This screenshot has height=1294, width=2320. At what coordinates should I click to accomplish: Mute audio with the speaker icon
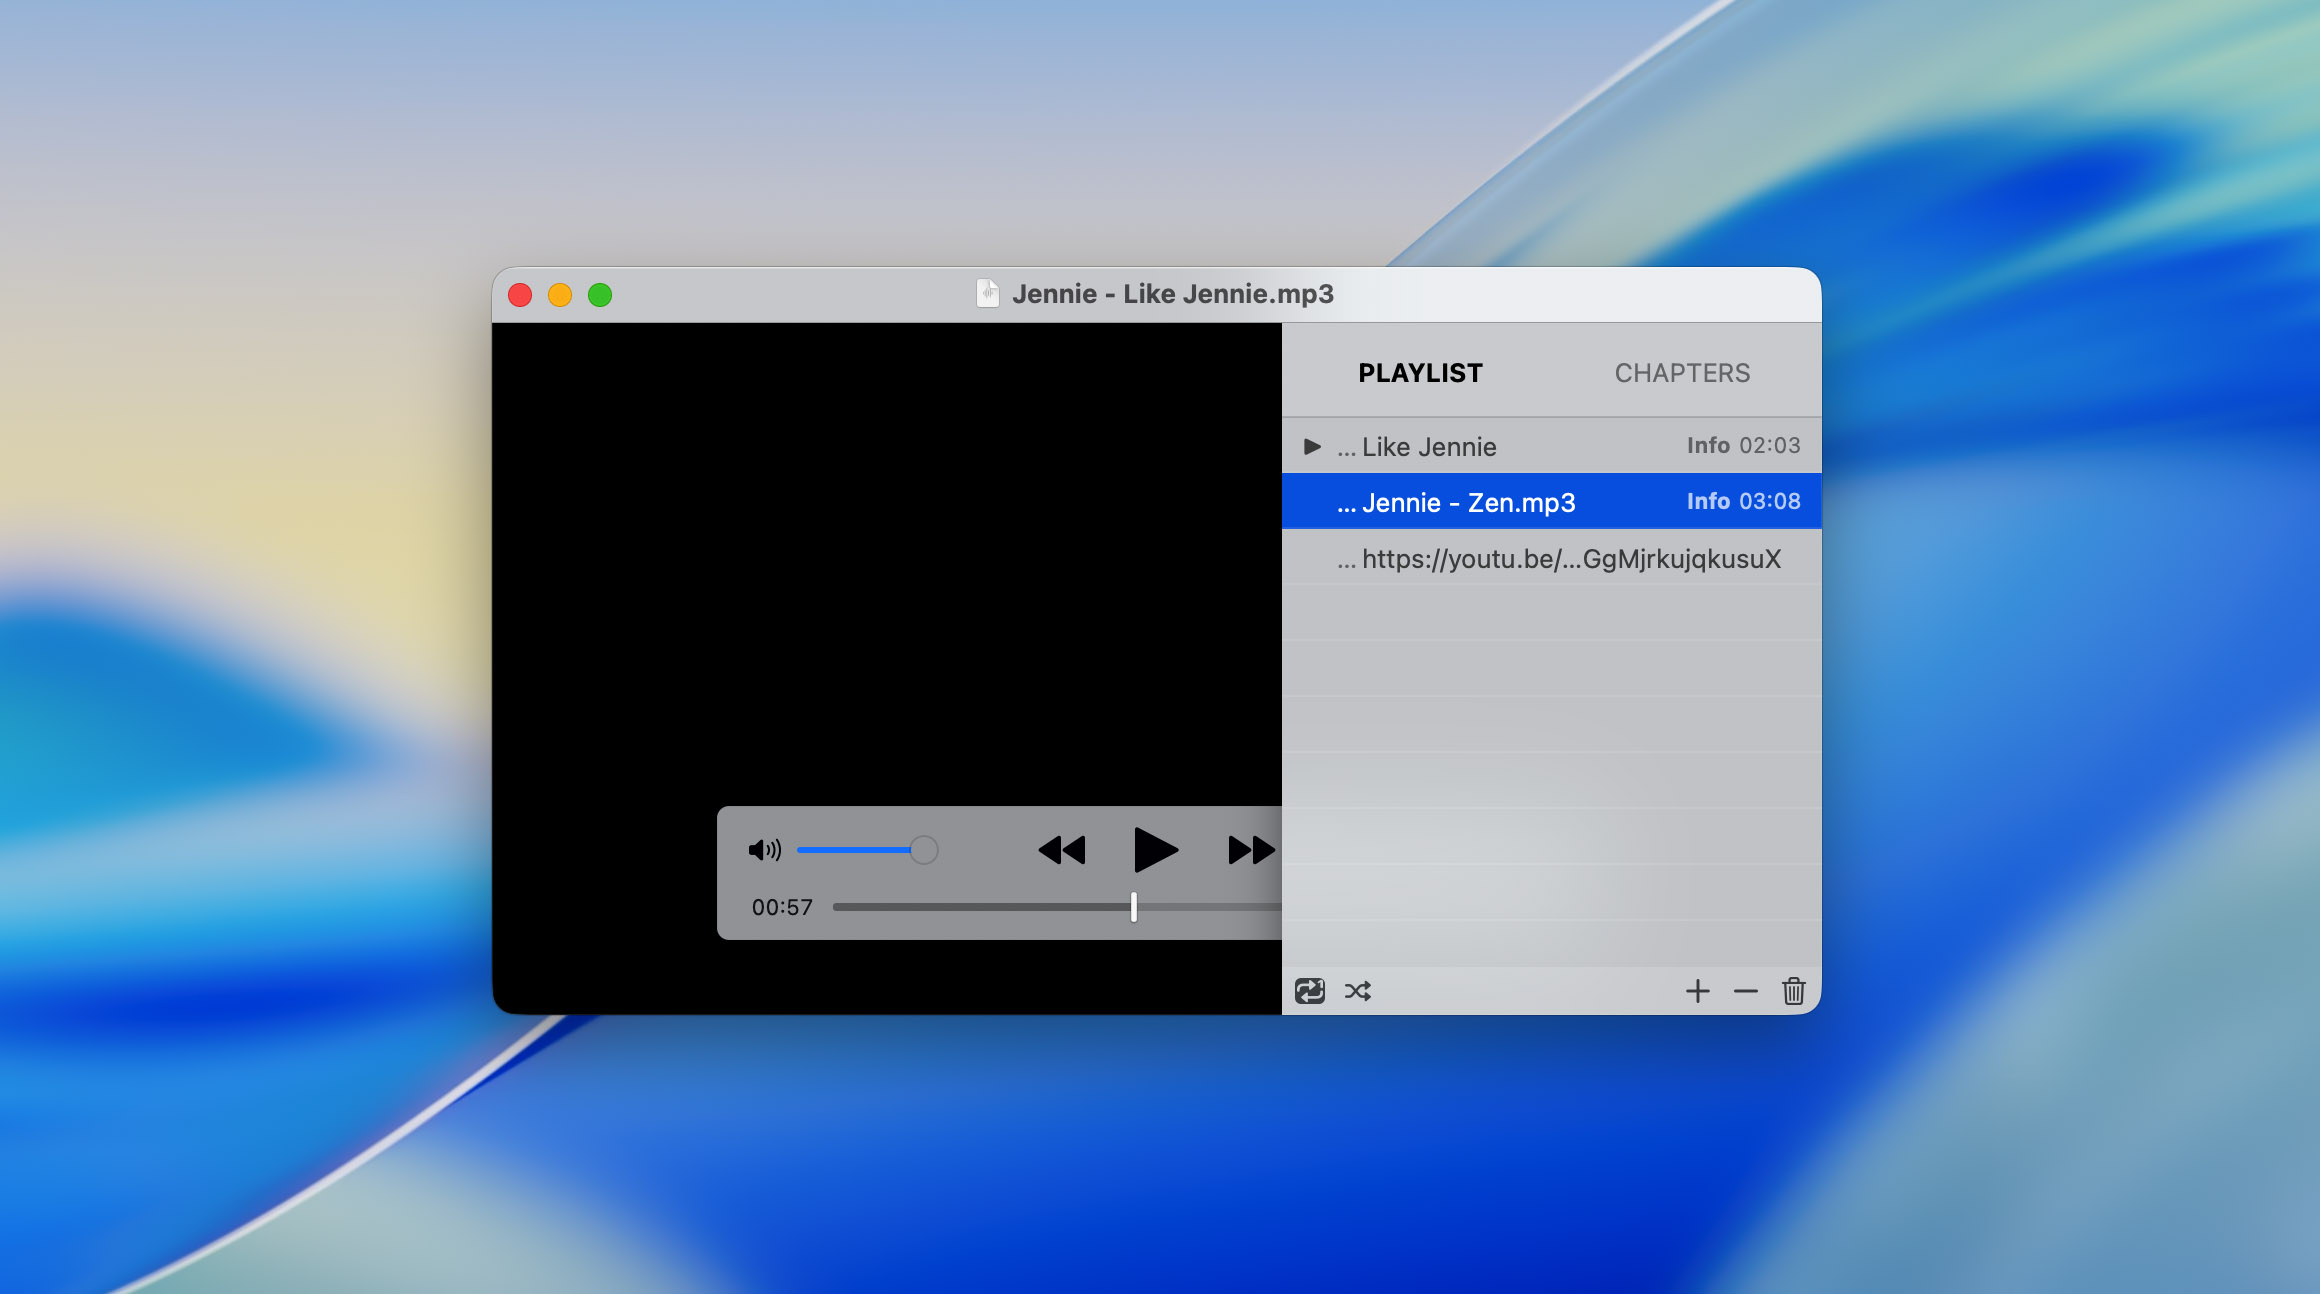click(764, 850)
